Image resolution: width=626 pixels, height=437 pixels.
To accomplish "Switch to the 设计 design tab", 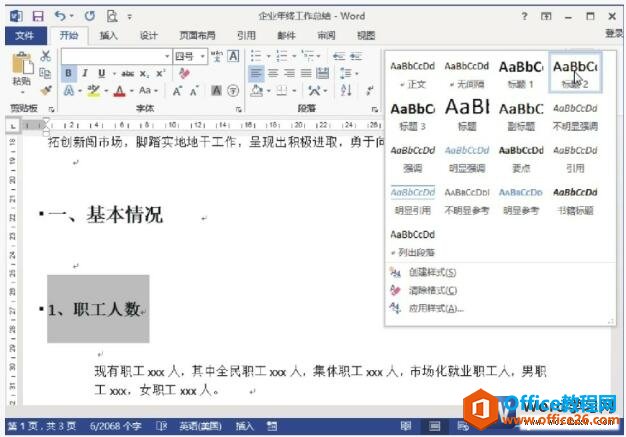I will [x=149, y=36].
